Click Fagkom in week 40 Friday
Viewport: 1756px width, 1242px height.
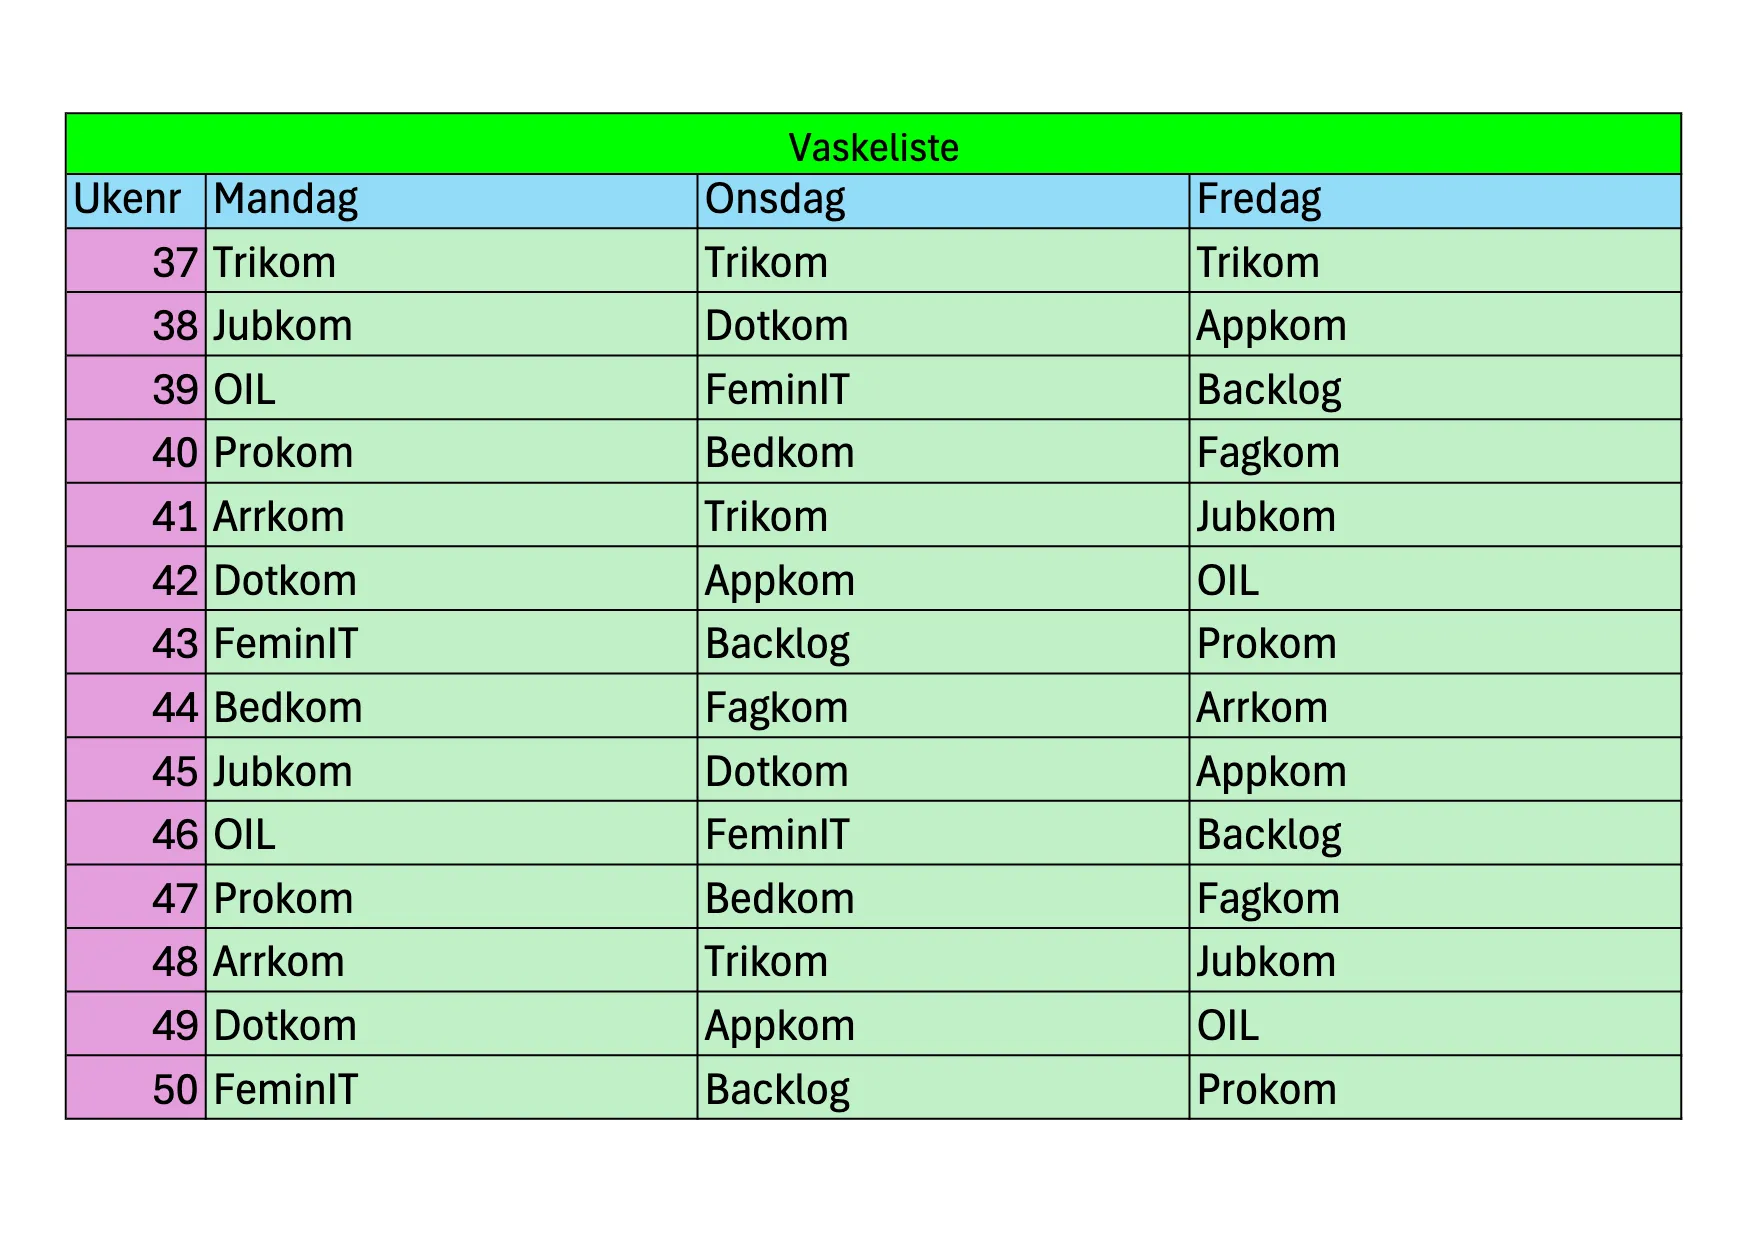pos(1268,453)
